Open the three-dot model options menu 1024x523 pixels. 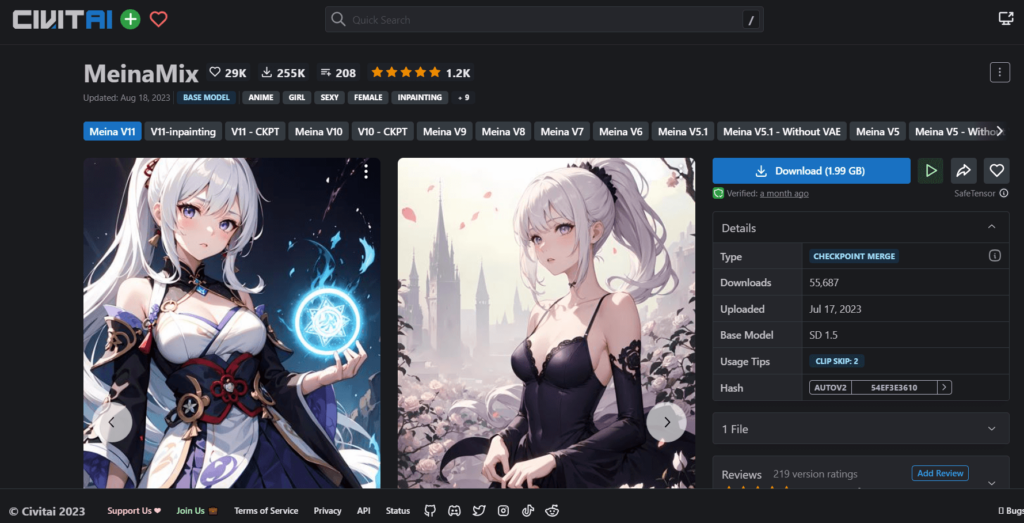[999, 72]
